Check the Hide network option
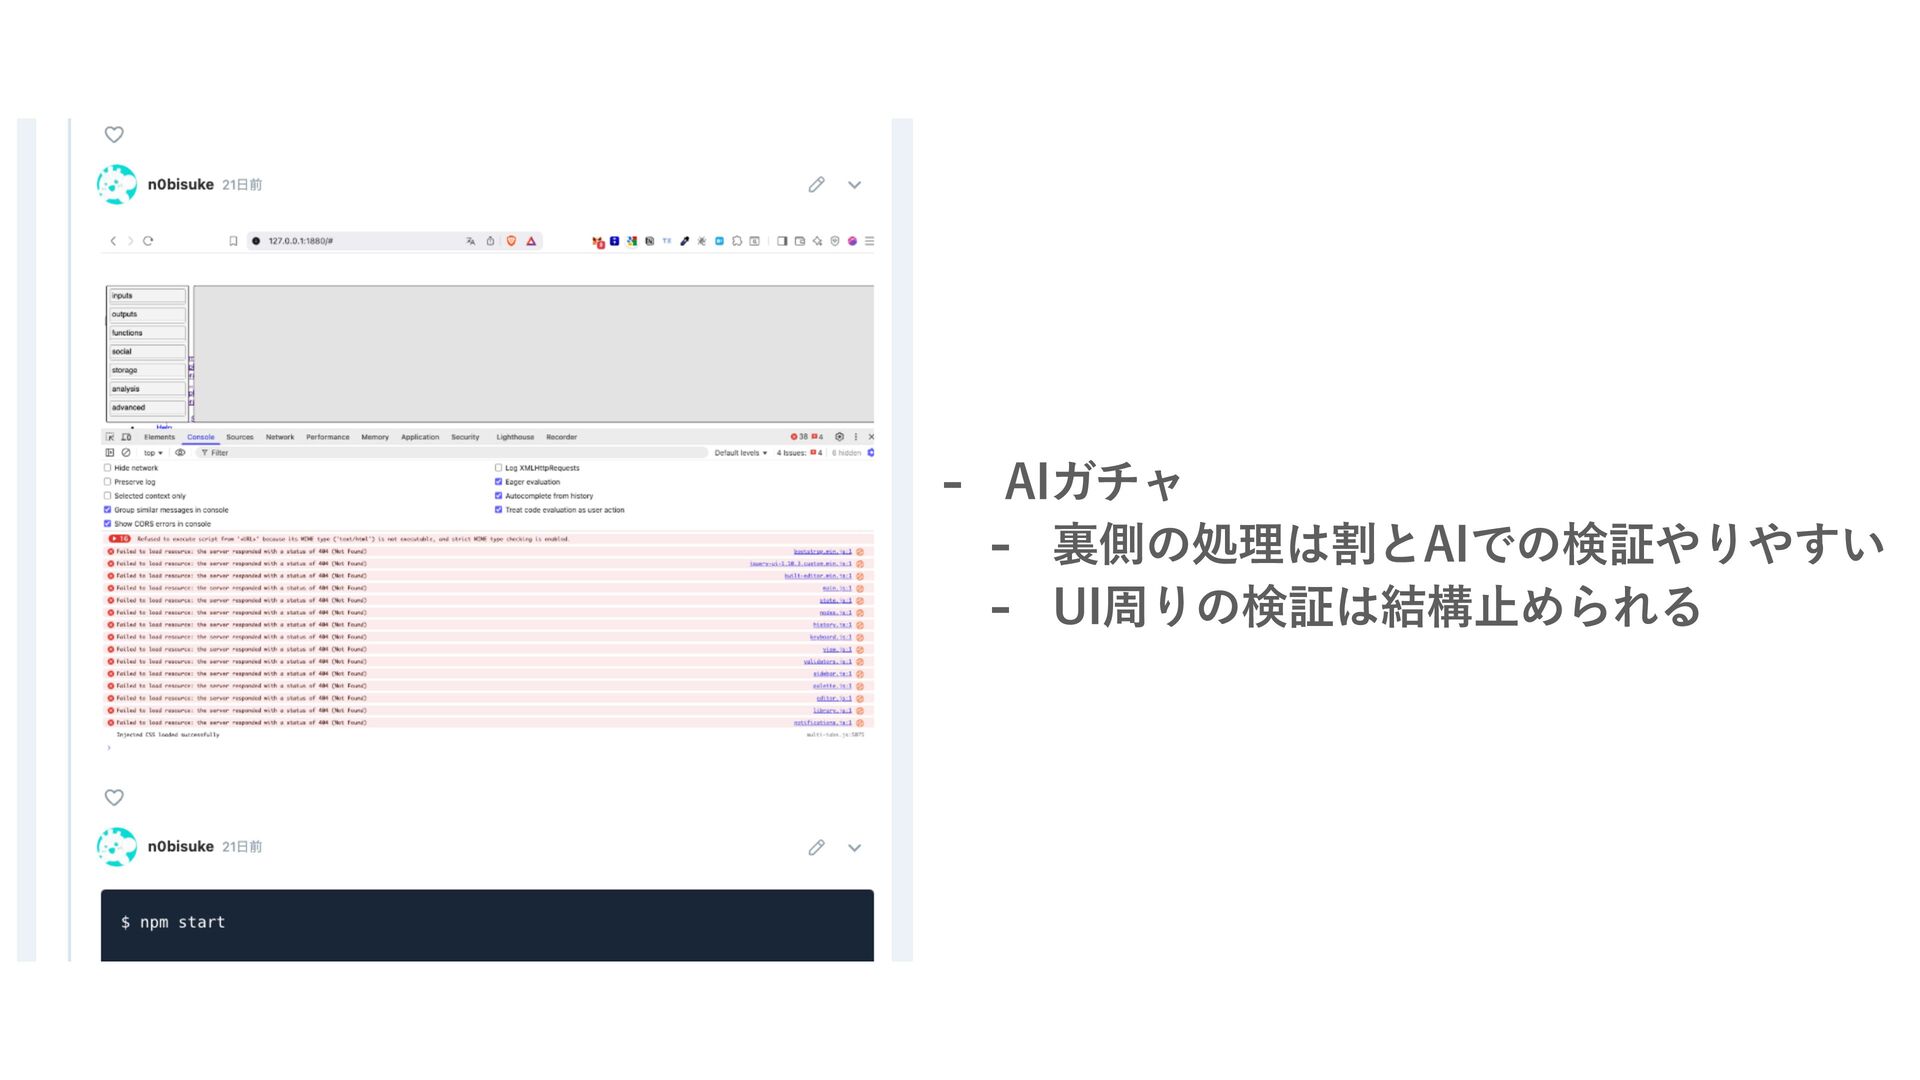 click(108, 468)
